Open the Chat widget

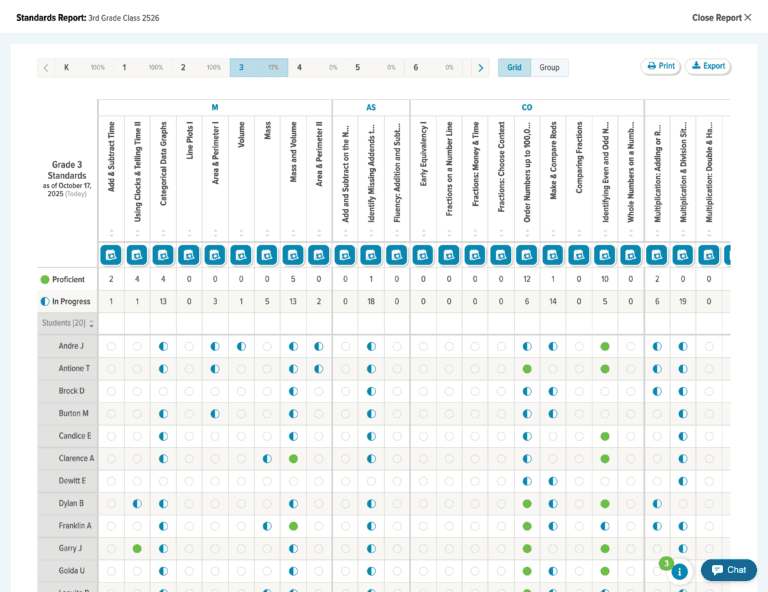pyautogui.click(x=728, y=570)
